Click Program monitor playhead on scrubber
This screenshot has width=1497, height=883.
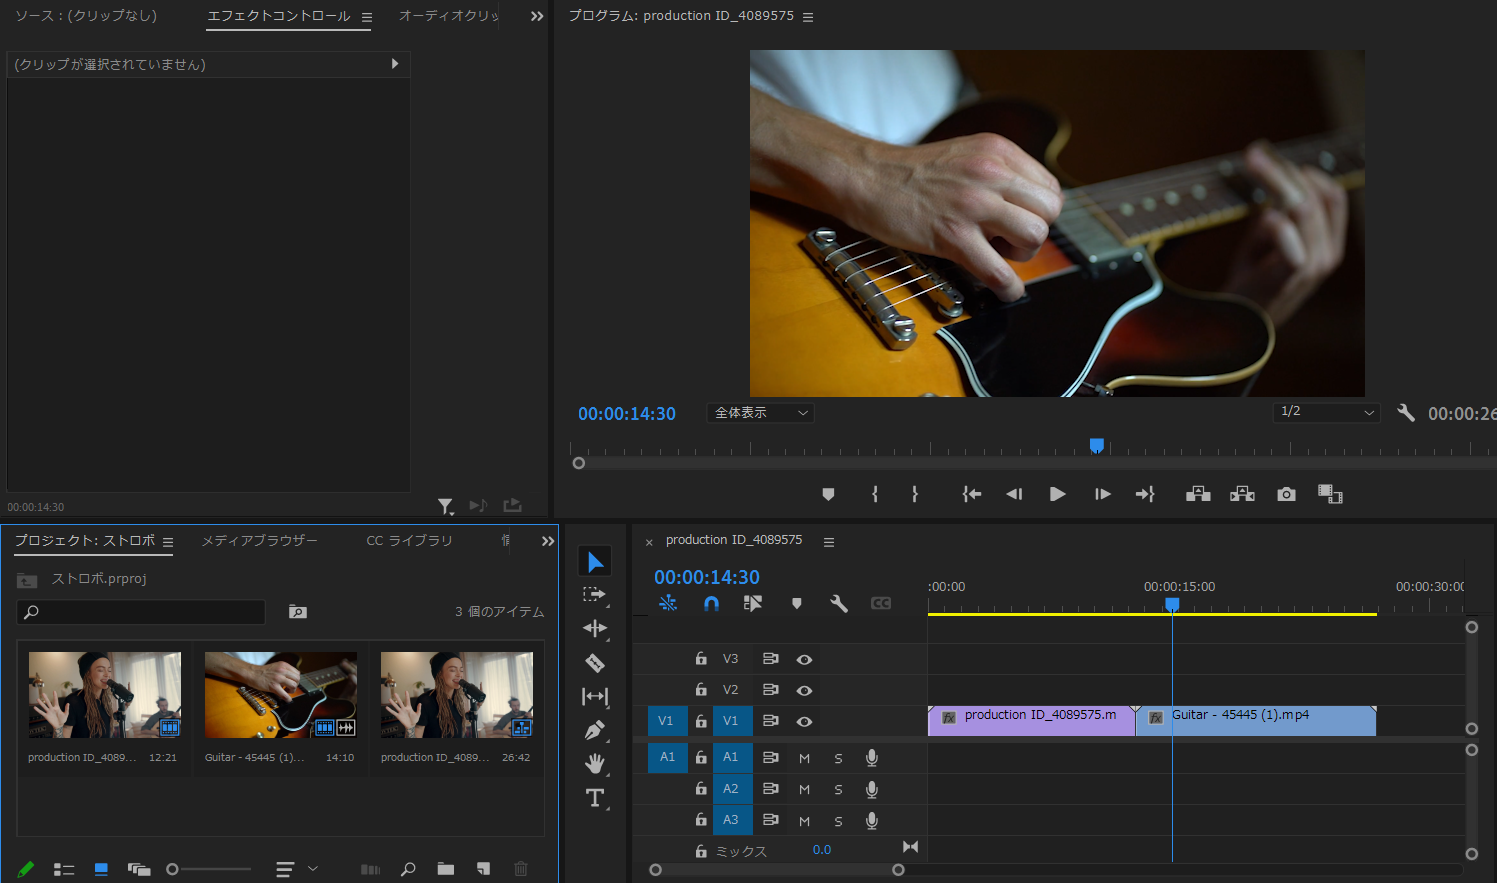1097,445
